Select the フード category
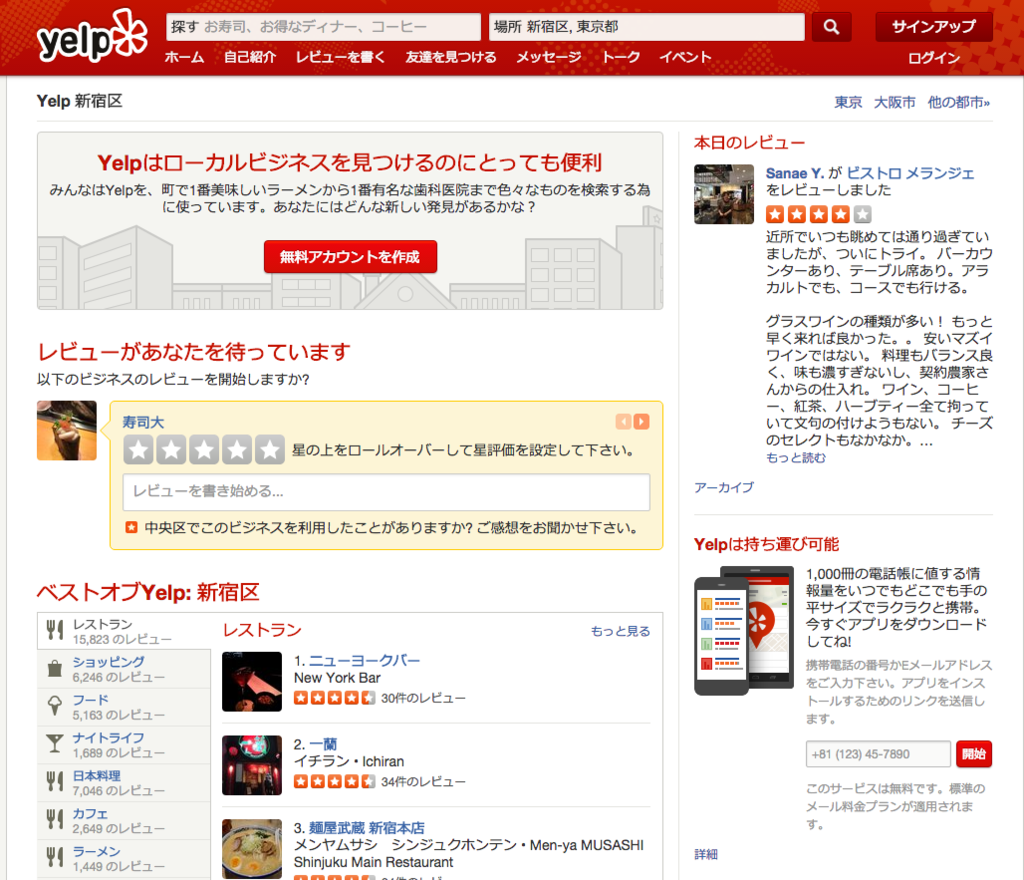Image resolution: width=1024 pixels, height=880 pixels. click(124, 706)
